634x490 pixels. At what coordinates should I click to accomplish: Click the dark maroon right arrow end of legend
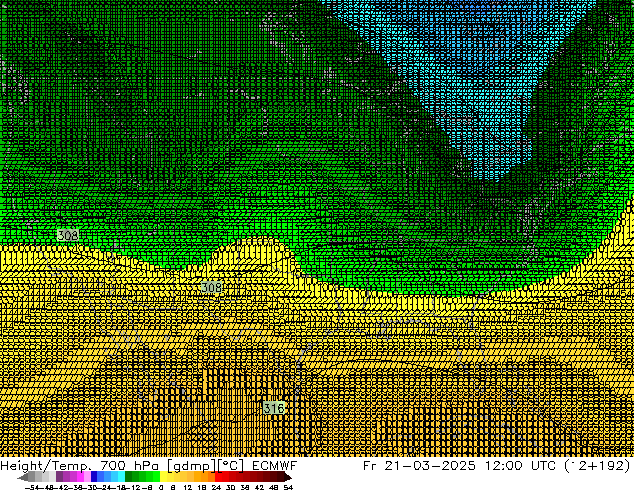coord(287,478)
